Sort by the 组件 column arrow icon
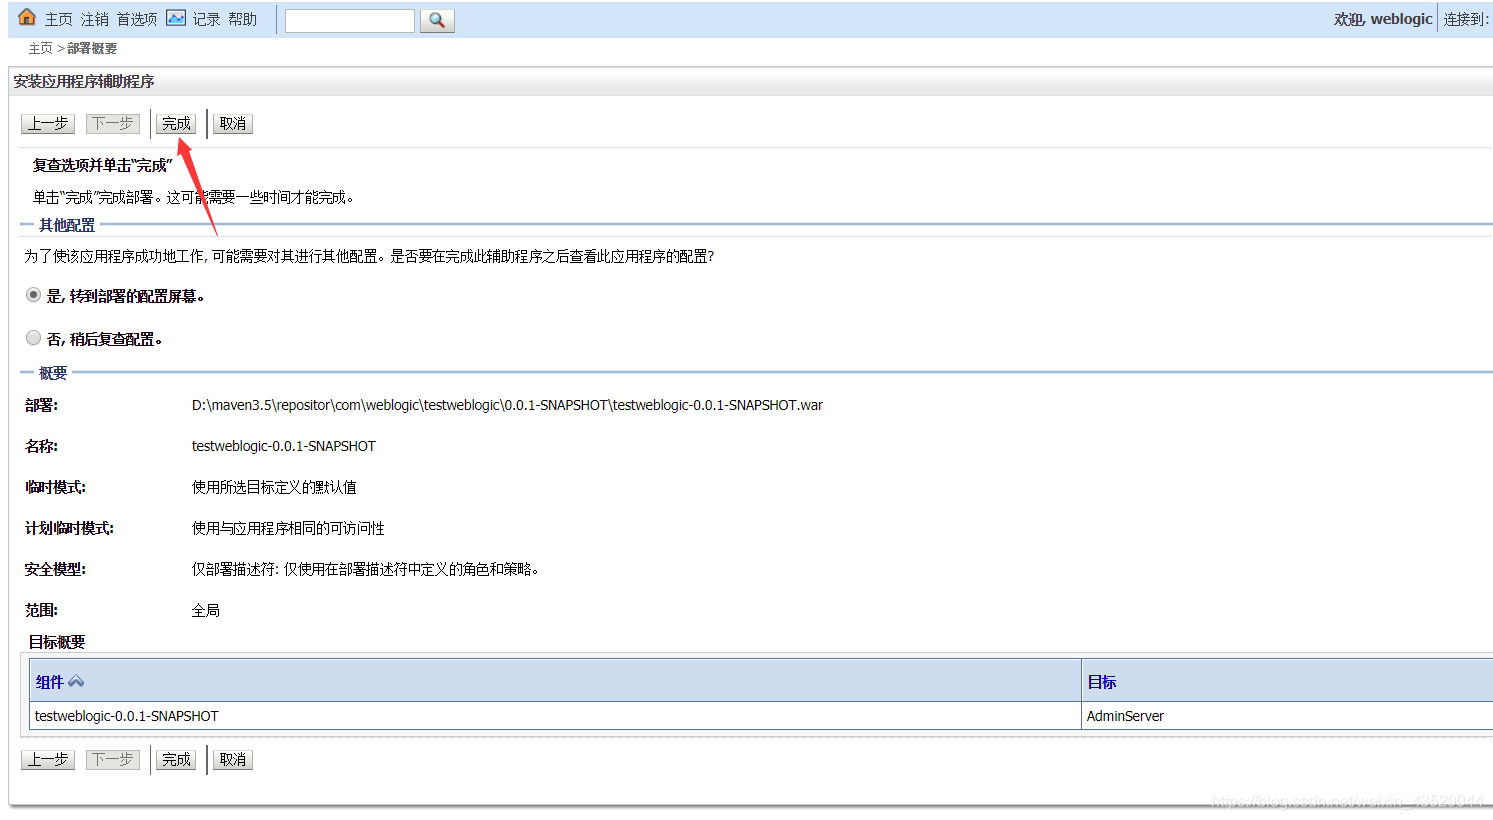The height and width of the screenshot is (820, 1493). pyautogui.click(x=76, y=682)
